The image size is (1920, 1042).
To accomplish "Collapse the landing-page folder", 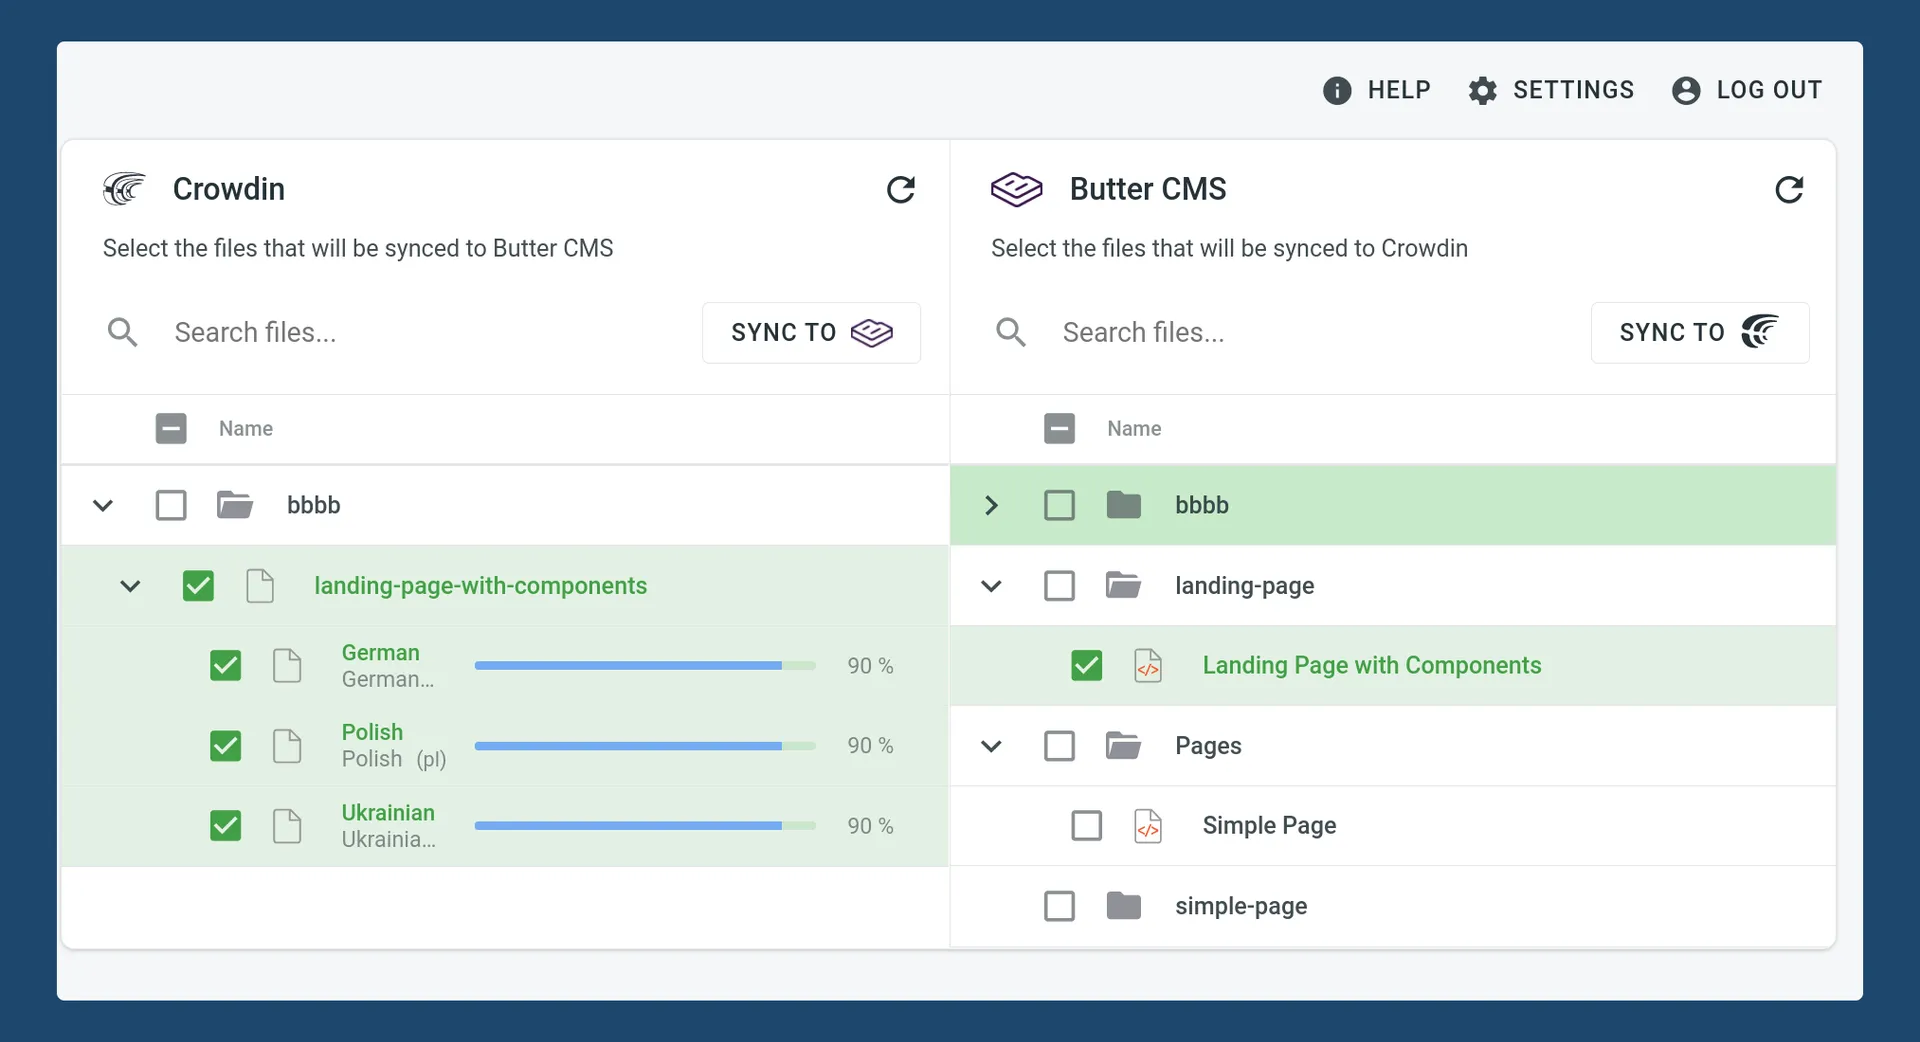I will (x=991, y=586).
